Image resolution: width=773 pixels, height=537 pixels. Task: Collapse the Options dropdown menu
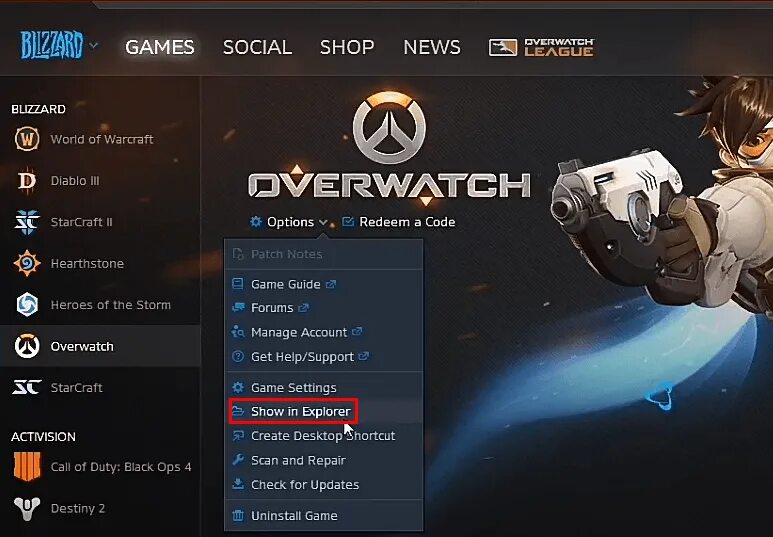coord(289,222)
